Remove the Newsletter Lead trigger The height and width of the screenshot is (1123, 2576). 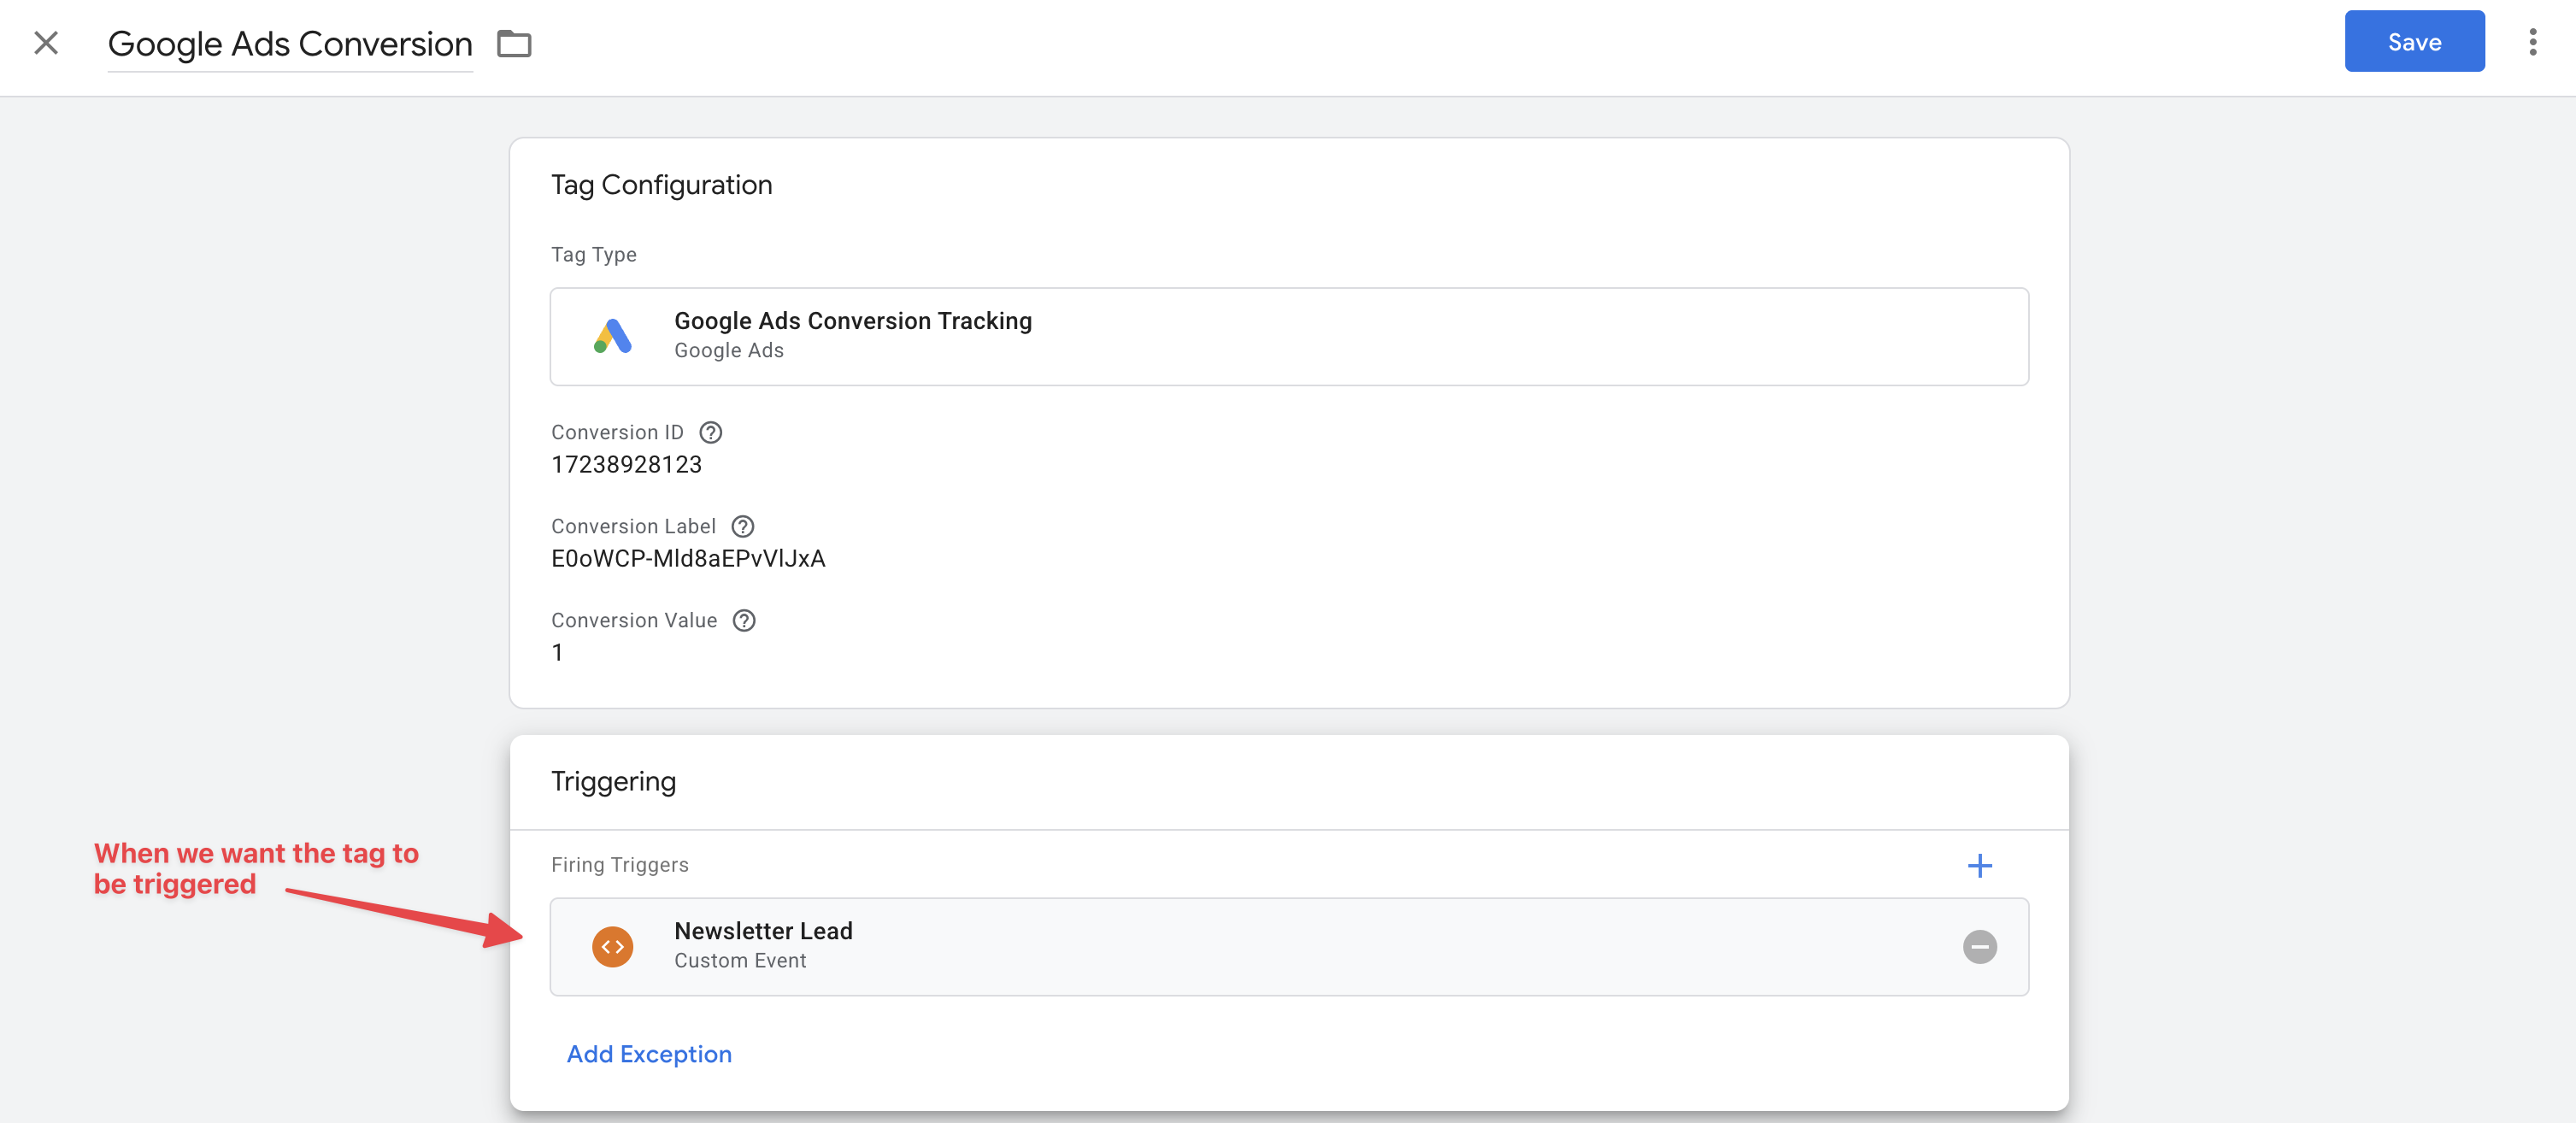click(x=1979, y=946)
